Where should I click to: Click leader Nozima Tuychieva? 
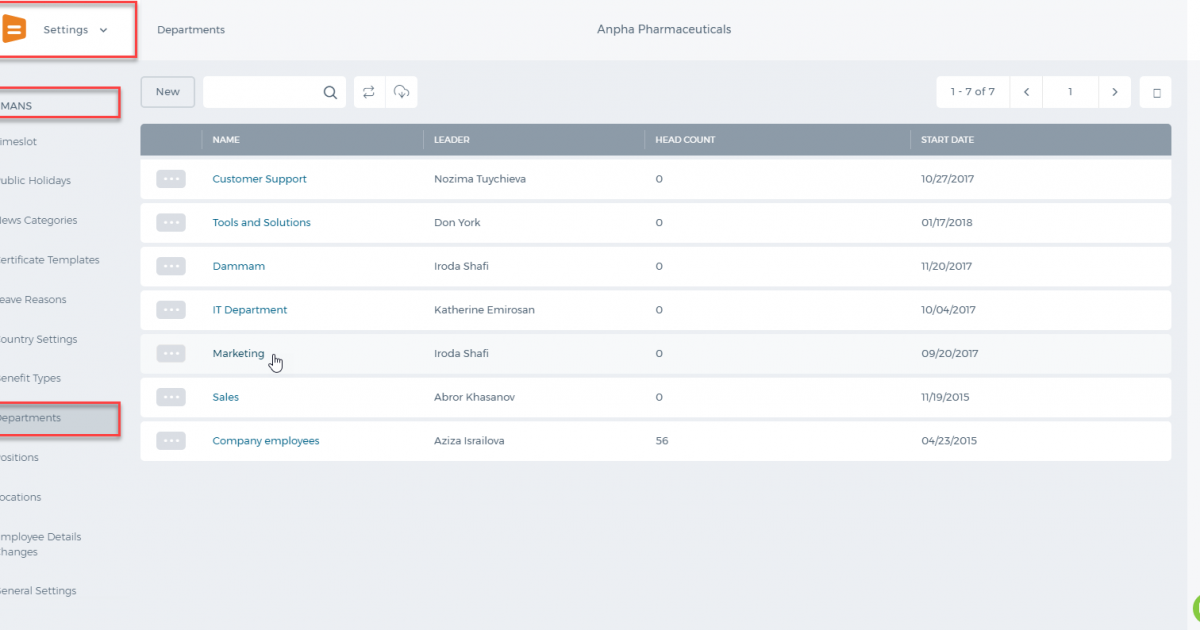[480, 179]
